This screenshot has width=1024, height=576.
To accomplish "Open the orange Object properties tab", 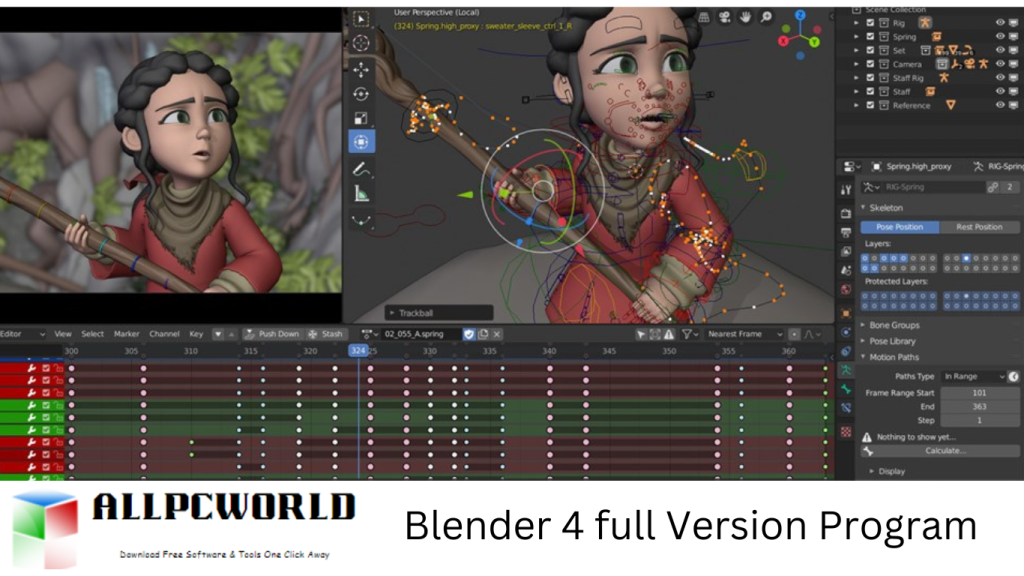I will pos(846,313).
